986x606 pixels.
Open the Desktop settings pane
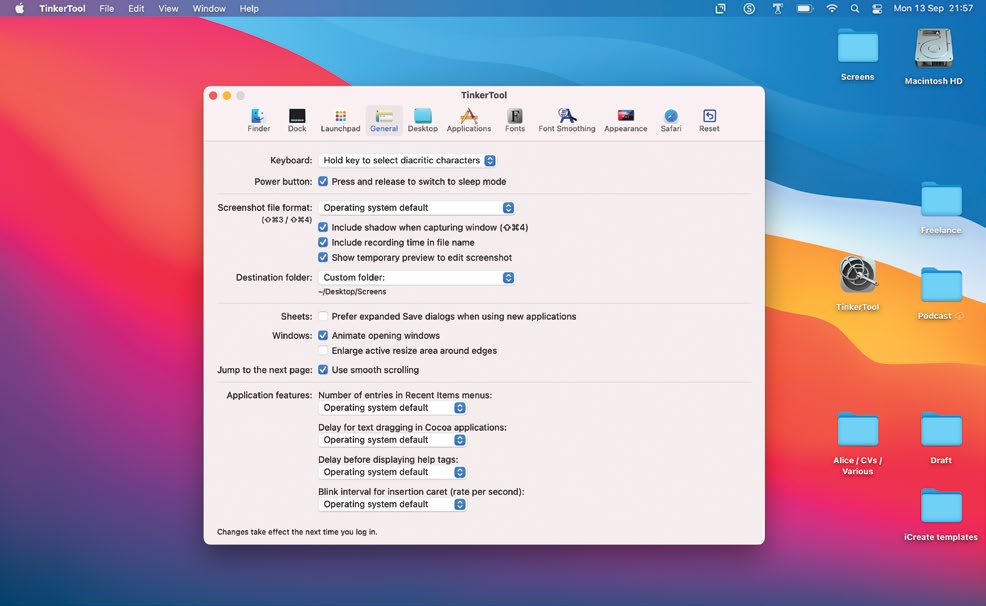click(423, 120)
